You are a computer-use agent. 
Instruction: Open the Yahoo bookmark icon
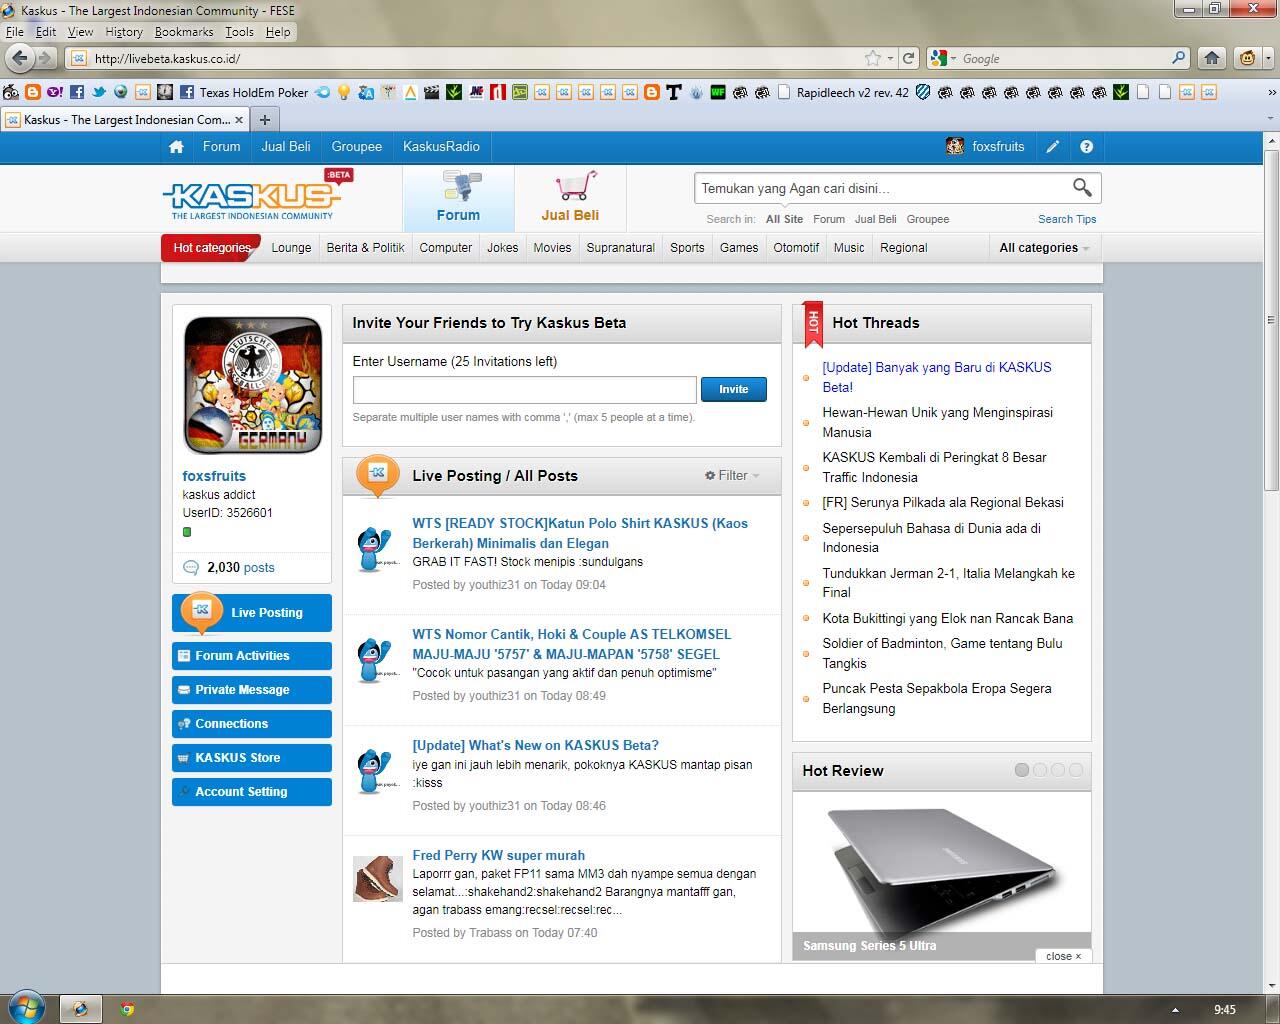(x=54, y=92)
